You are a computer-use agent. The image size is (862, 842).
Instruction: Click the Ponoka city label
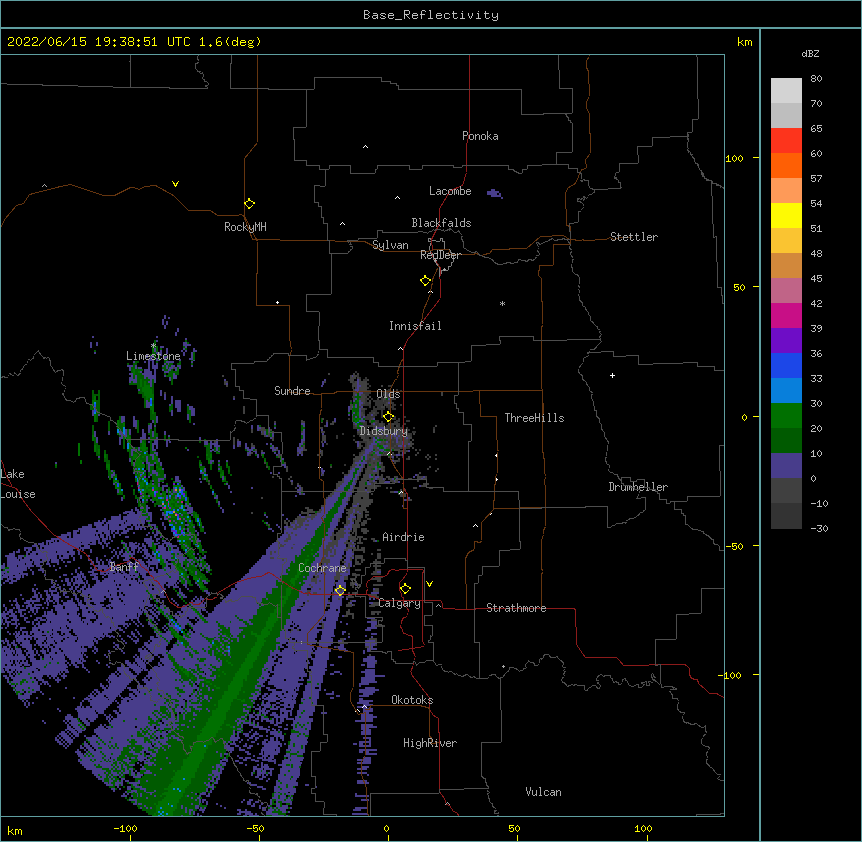coord(480,136)
